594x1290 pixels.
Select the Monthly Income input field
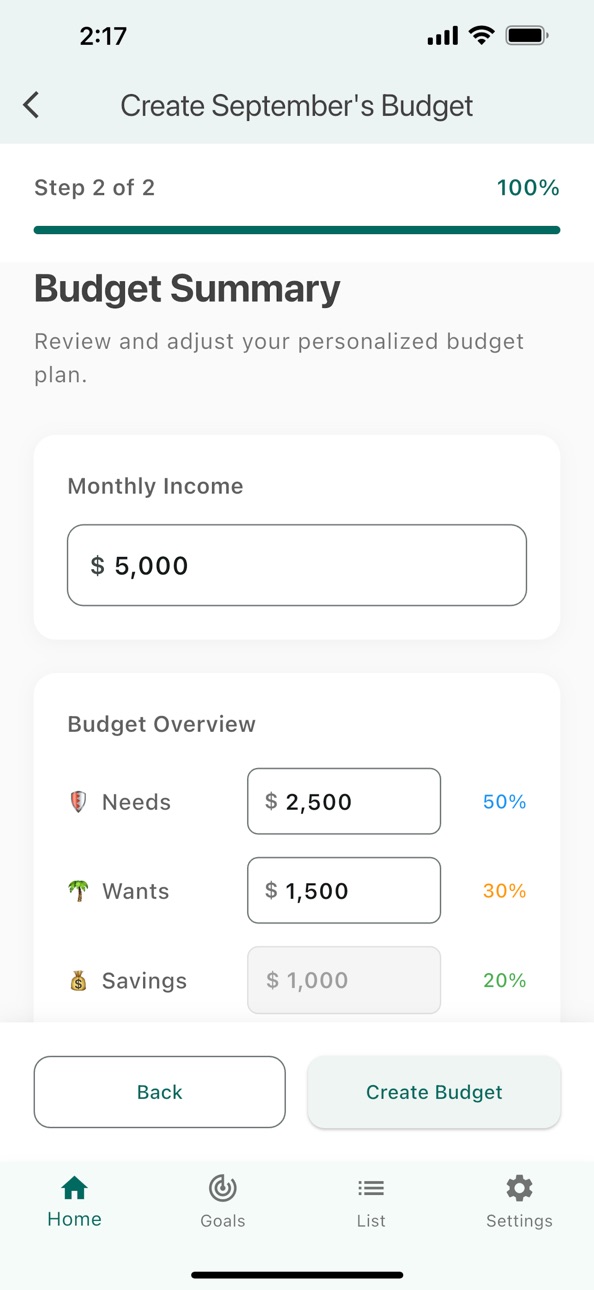click(x=297, y=565)
